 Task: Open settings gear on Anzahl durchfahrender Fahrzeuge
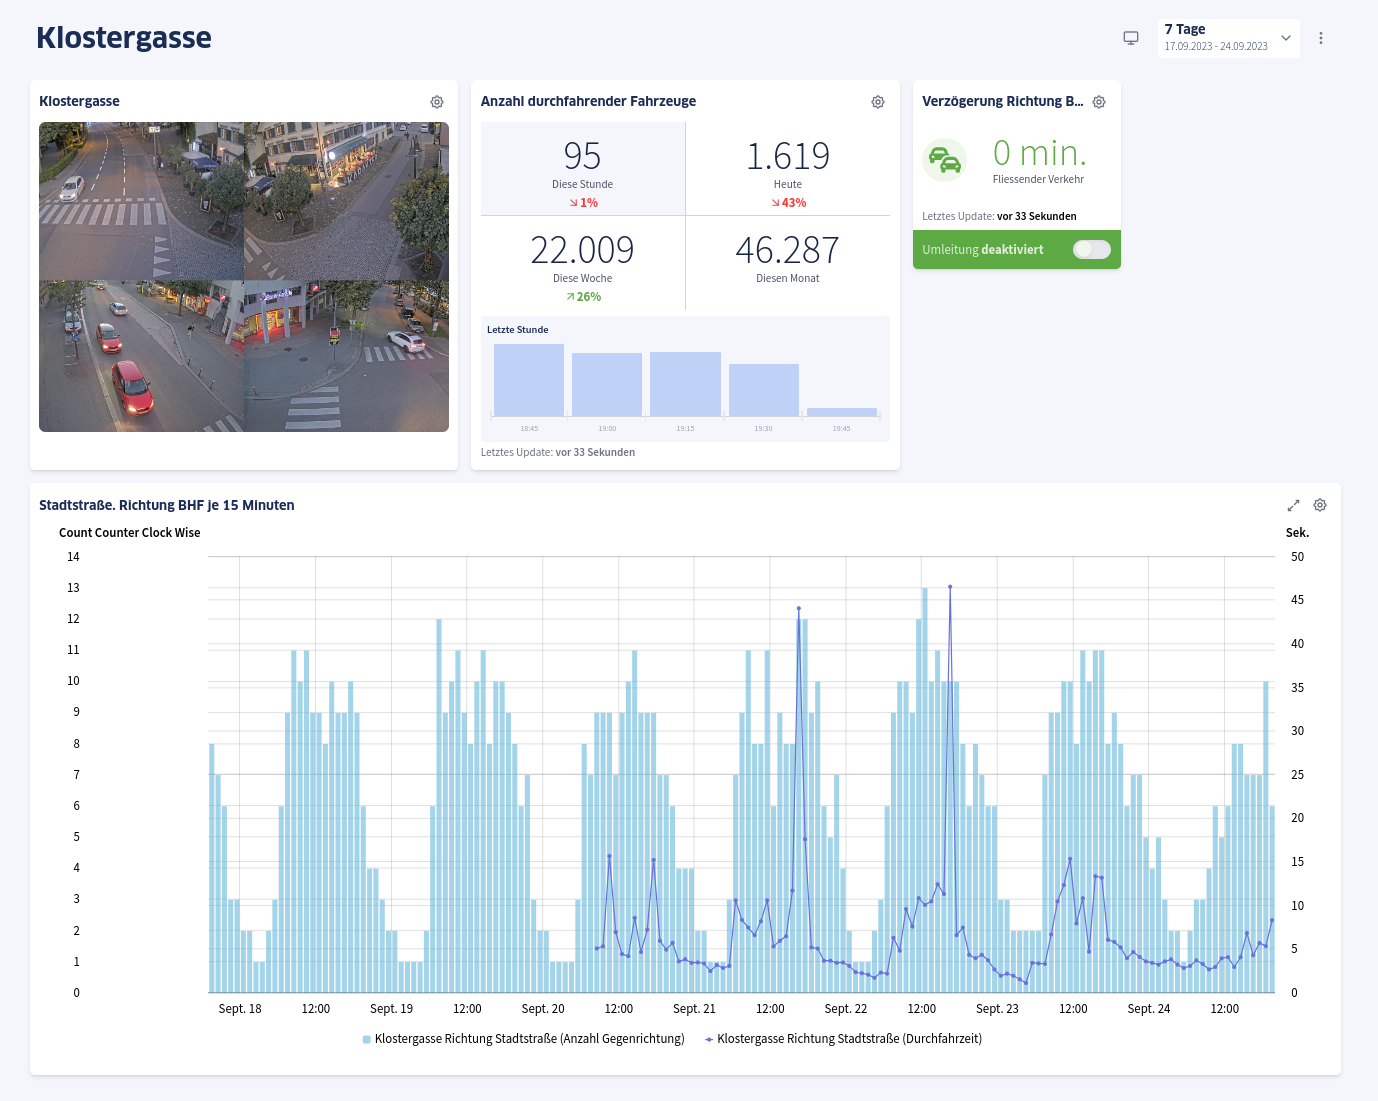(x=877, y=101)
